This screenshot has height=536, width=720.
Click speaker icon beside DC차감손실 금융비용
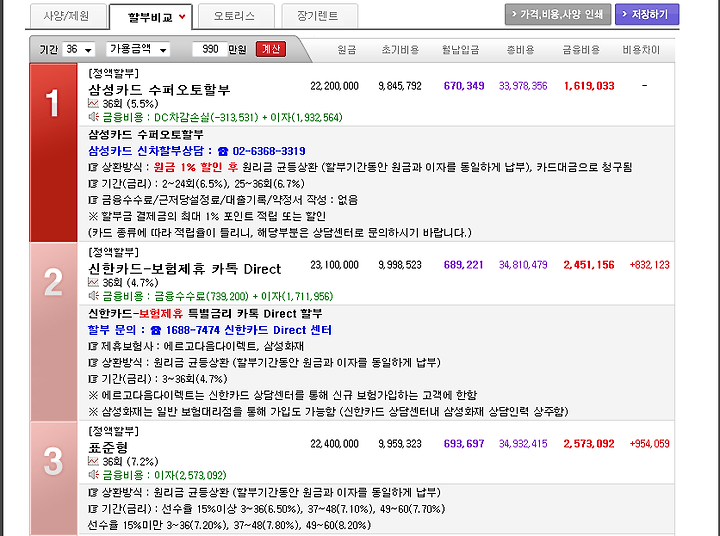click(94, 117)
